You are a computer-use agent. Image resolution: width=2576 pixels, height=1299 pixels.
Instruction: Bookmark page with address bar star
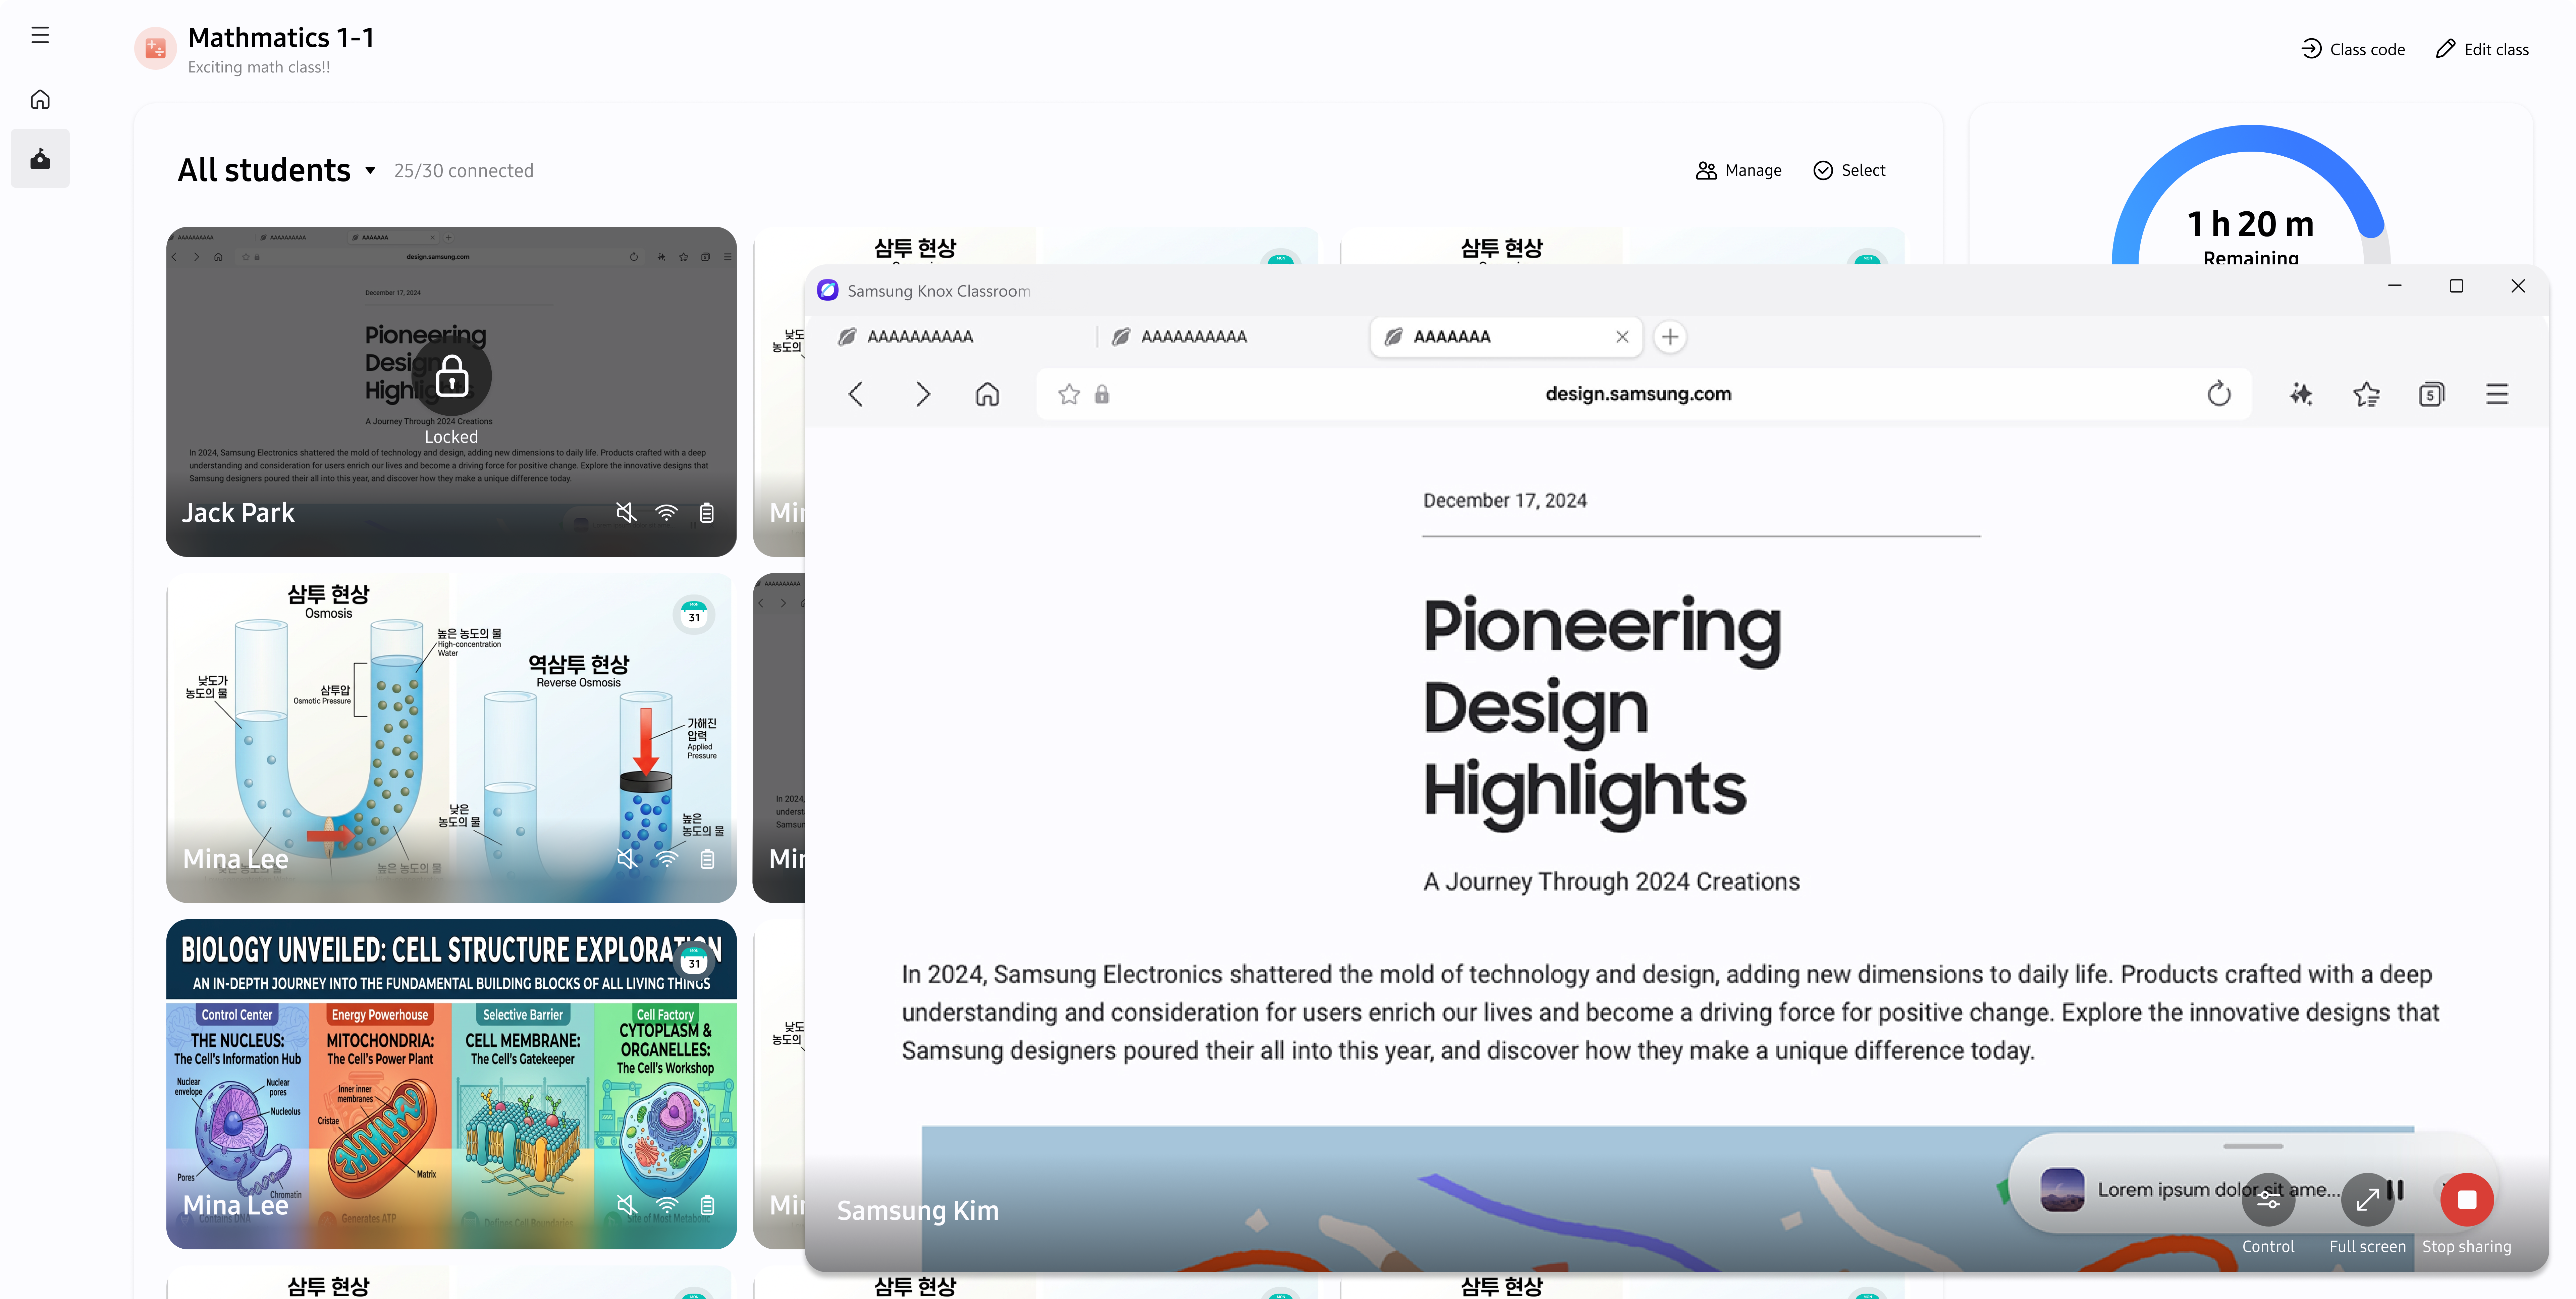(1069, 394)
